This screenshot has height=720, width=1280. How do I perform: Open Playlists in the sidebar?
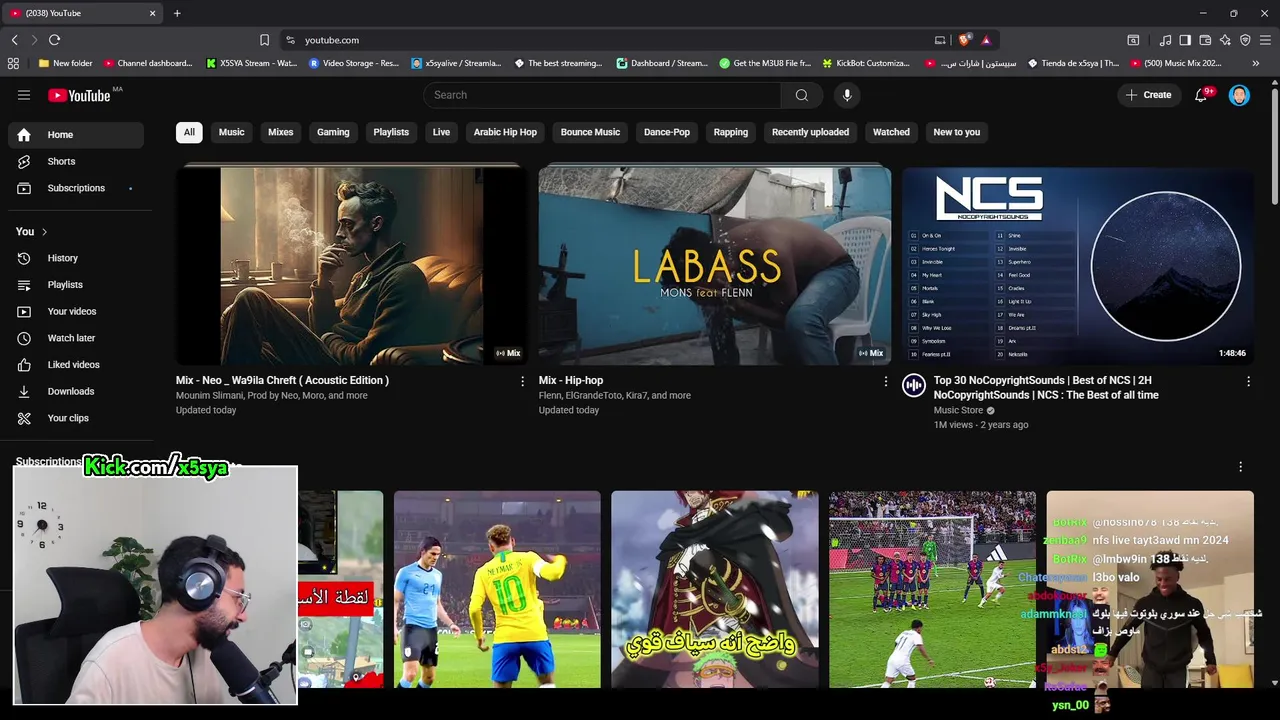(x=76, y=285)
